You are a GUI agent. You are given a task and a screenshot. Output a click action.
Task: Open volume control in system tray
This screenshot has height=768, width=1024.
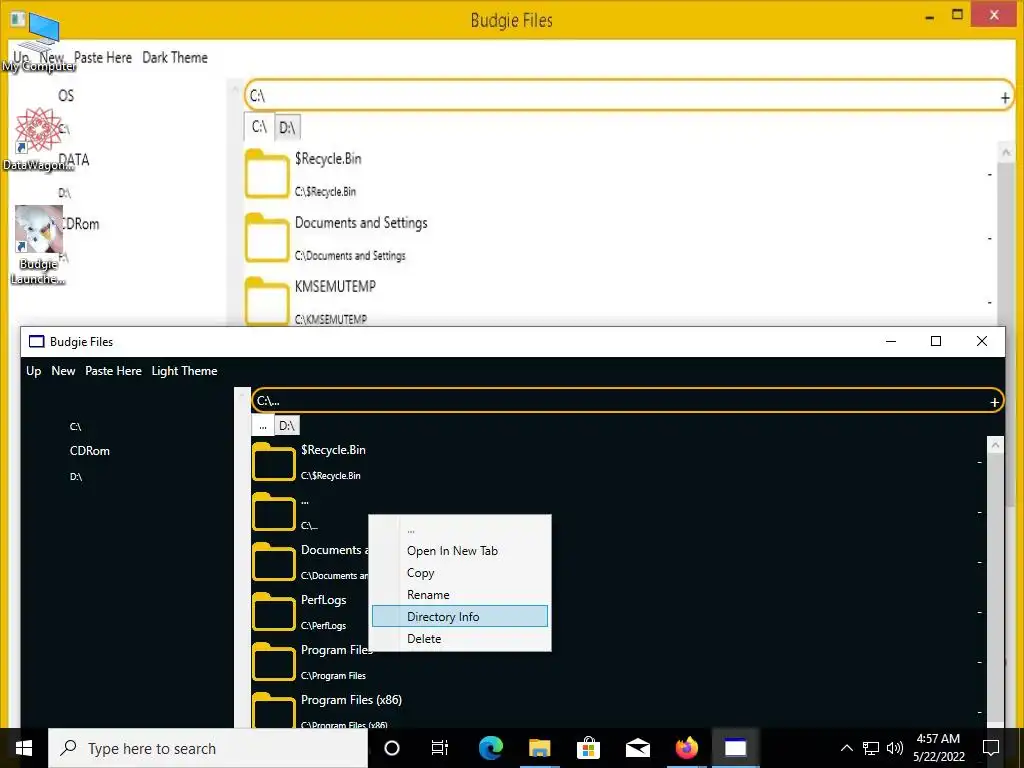click(x=895, y=748)
